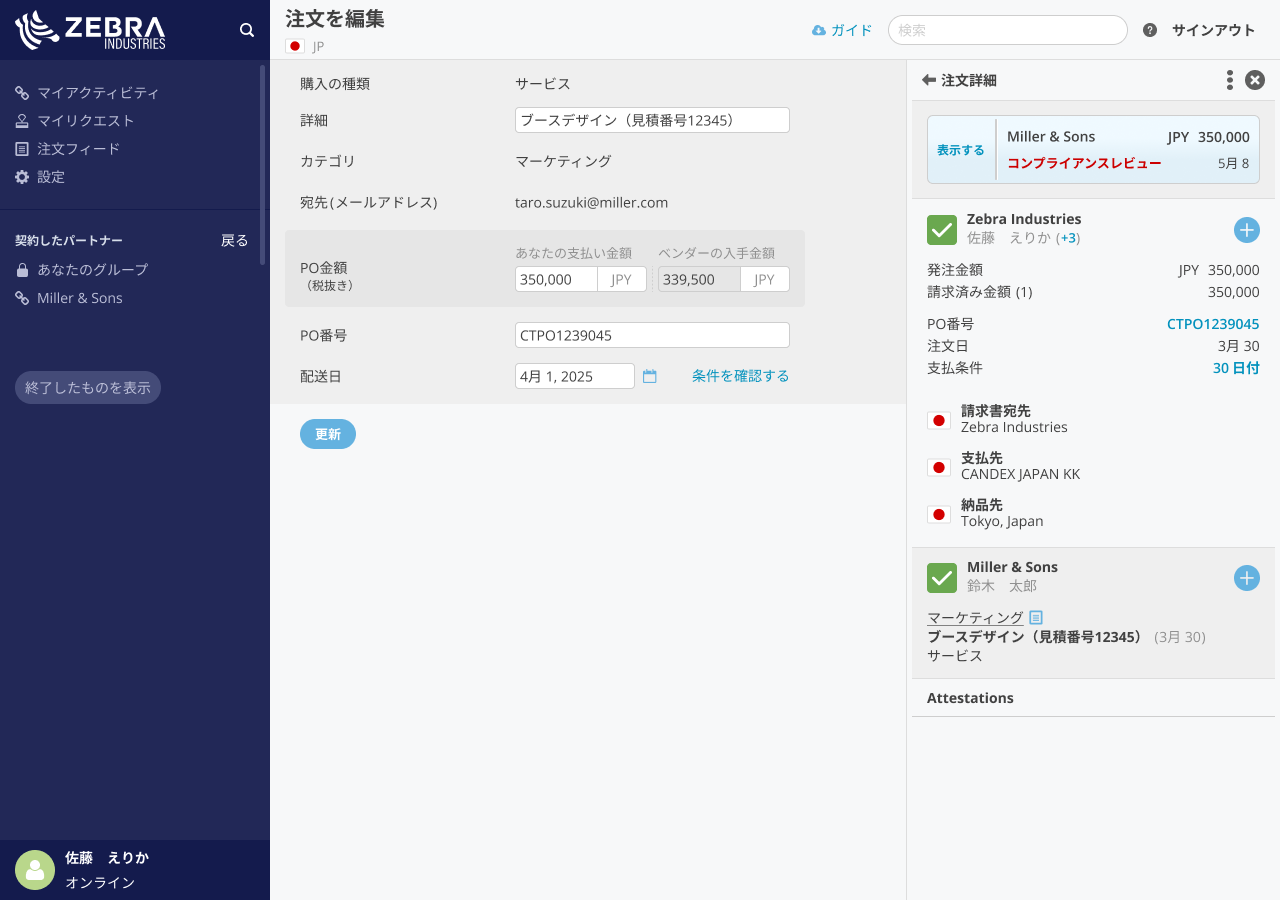Click the back arrow next to 注文詳細

[929, 80]
